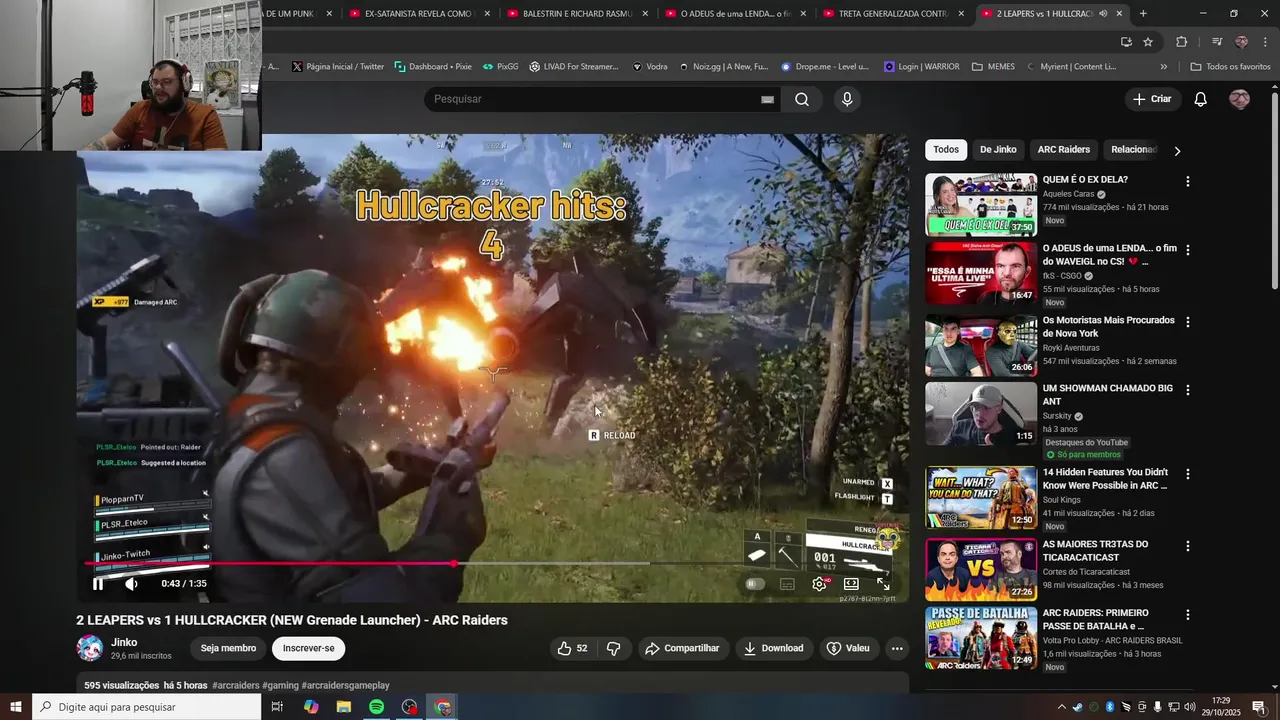Start voice search with the microphone icon

click(x=847, y=99)
